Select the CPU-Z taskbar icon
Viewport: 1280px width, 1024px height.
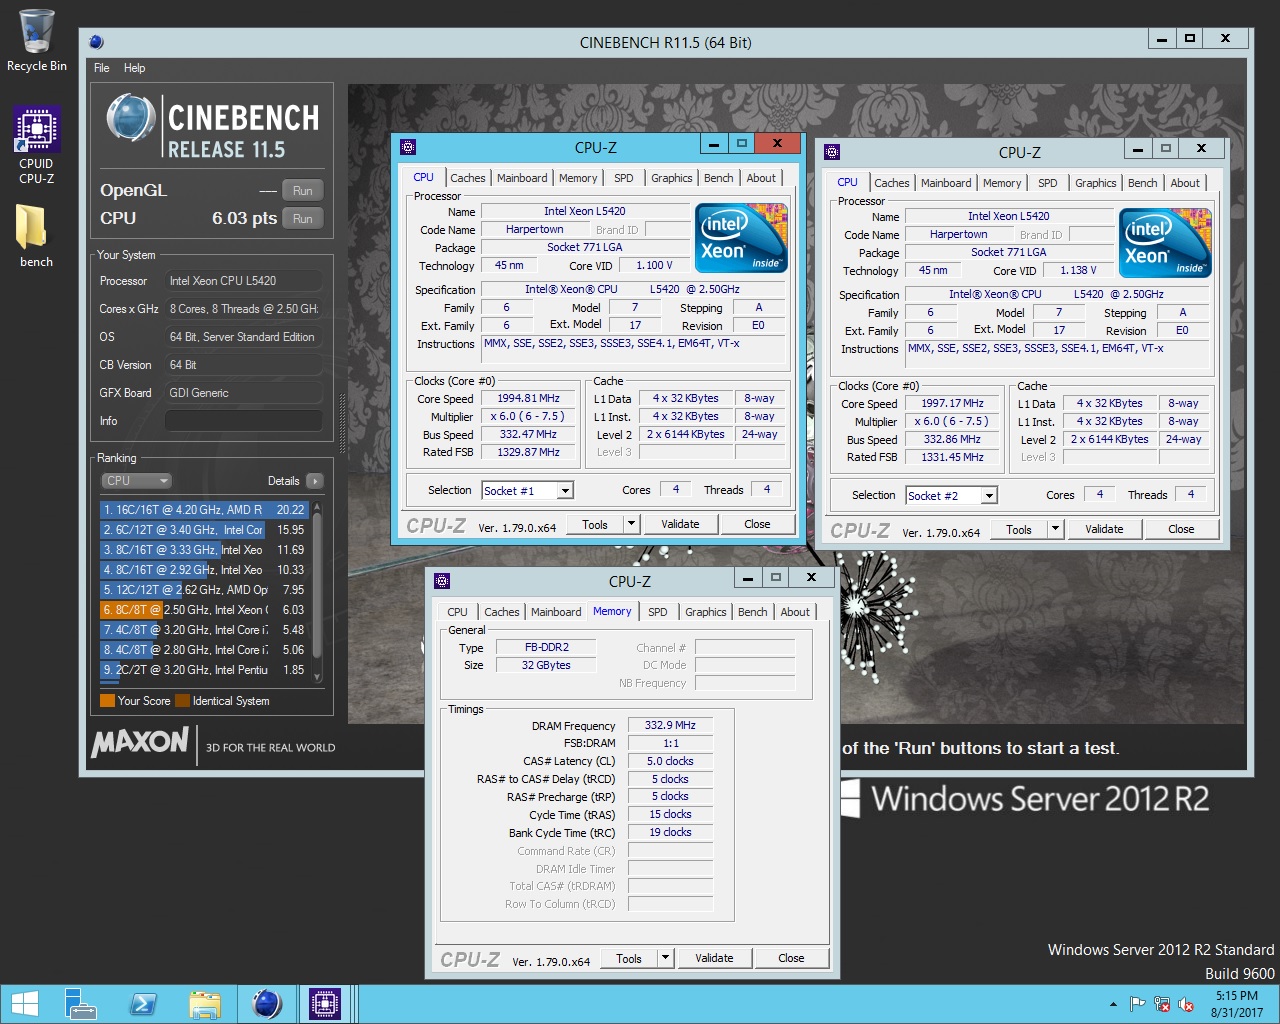click(326, 1004)
